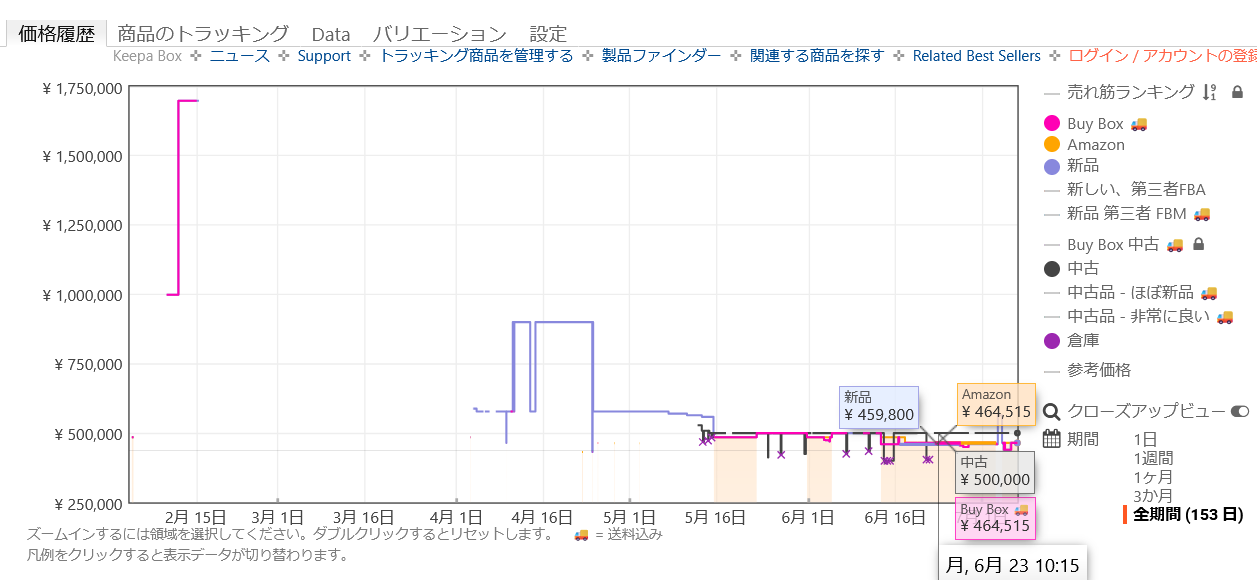
Task: Toggle the クローズアップビュー switch
Action: pyautogui.click(x=1239, y=411)
